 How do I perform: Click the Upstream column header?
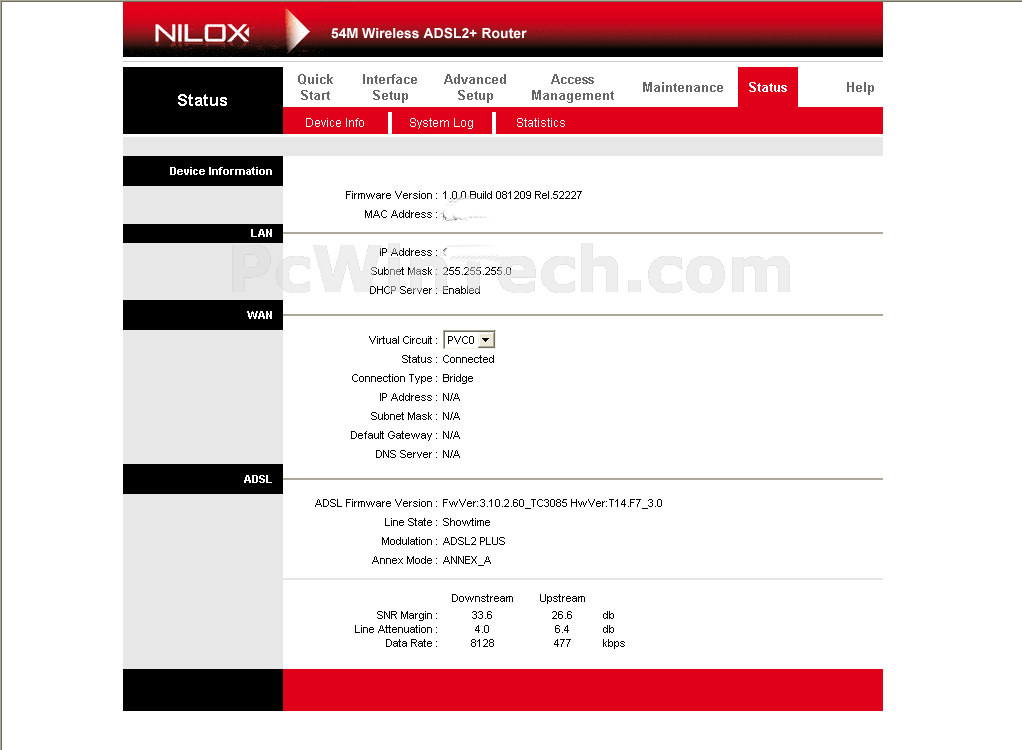pyautogui.click(x=562, y=598)
